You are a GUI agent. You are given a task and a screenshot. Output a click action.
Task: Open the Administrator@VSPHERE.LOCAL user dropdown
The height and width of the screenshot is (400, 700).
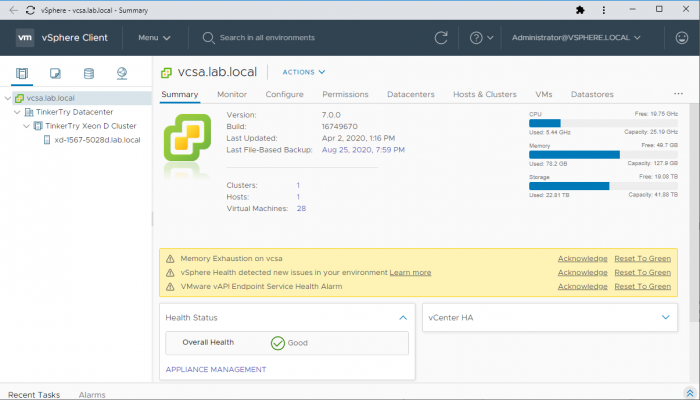(x=576, y=38)
